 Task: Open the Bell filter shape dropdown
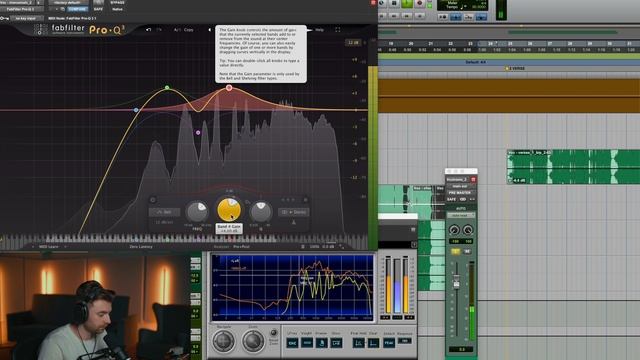pos(164,212)
